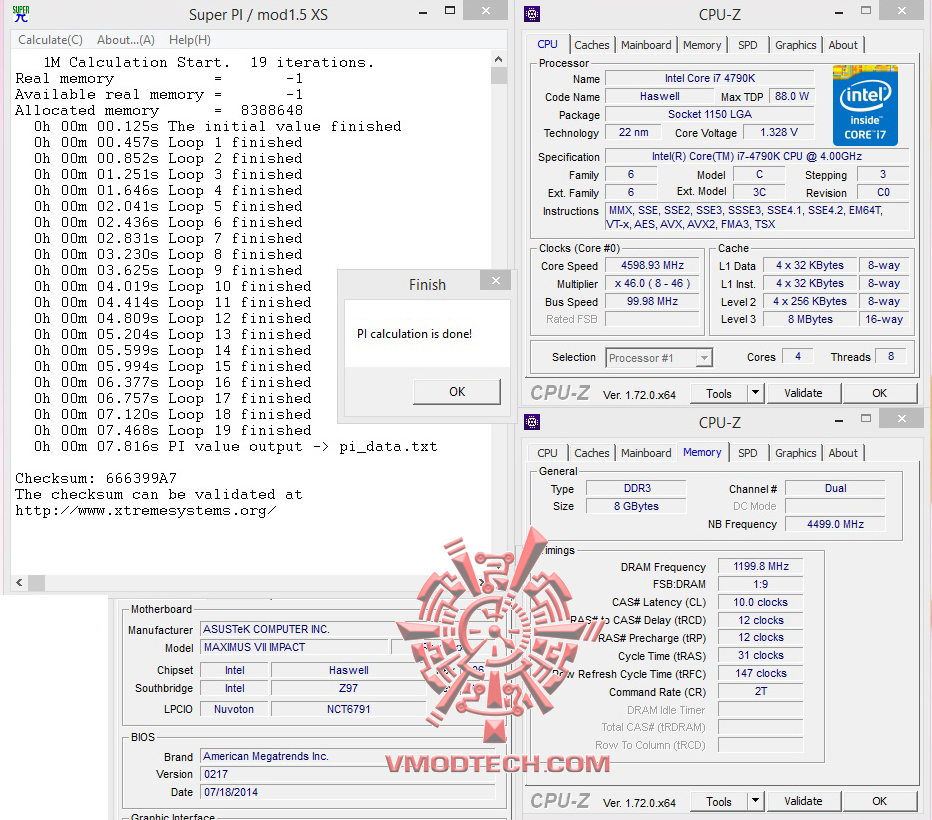The image size is (932, 820).
Task: Open the Help(H) menu in Super PI
Action: click(x=190, y=40)
